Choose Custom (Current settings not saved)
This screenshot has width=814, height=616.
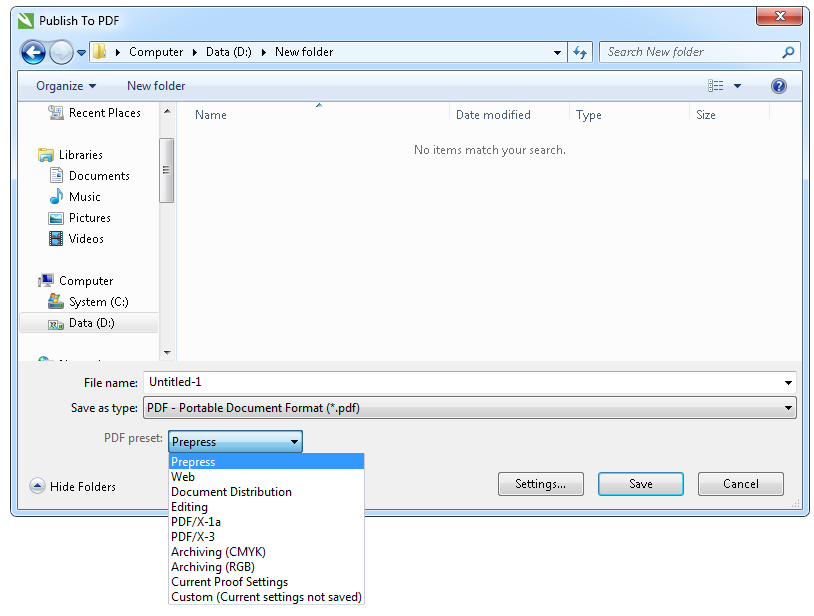(266, 597)
